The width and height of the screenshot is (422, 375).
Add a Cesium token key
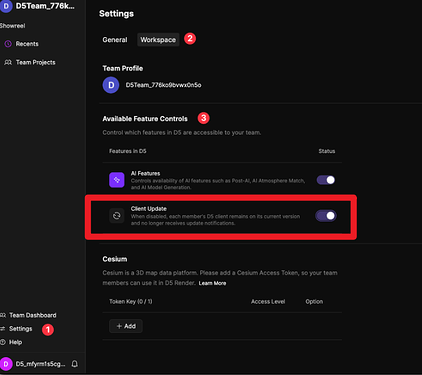coord(126,326)
